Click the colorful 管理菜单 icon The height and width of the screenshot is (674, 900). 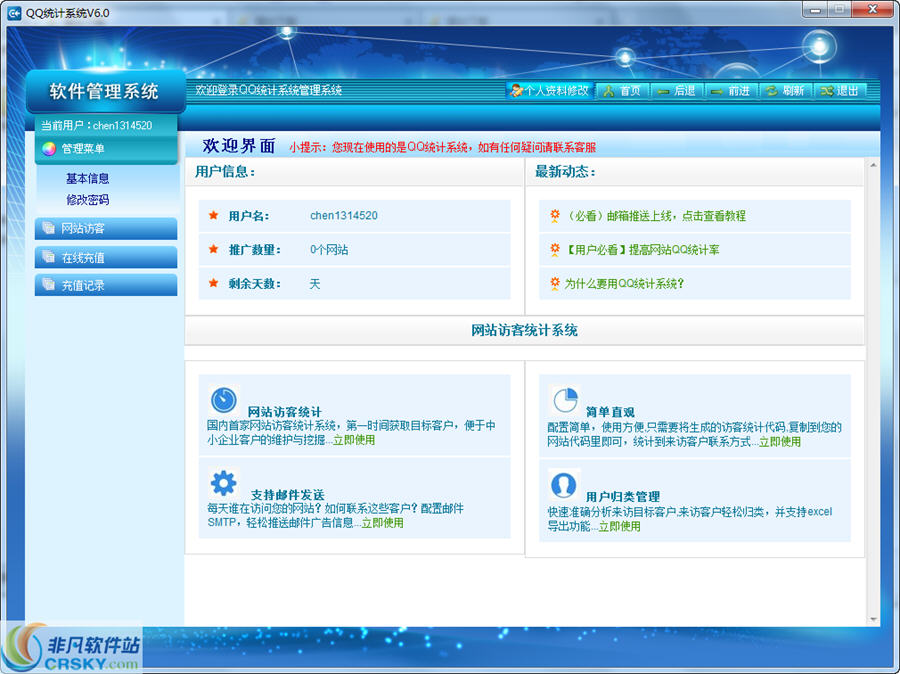pos(49,149)
